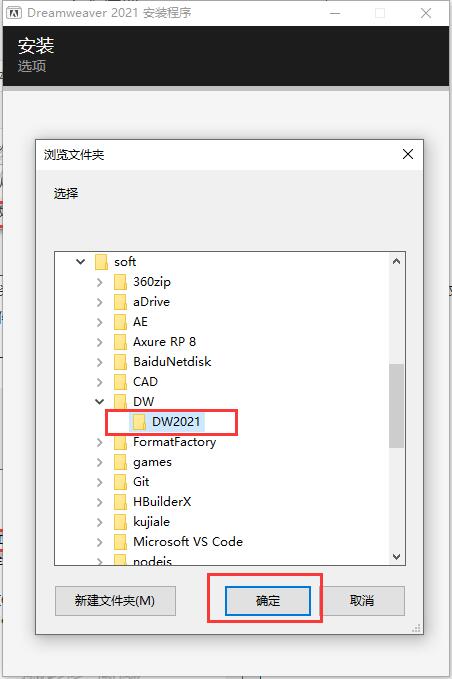Collapse the soft folder tree

point(81,262)
